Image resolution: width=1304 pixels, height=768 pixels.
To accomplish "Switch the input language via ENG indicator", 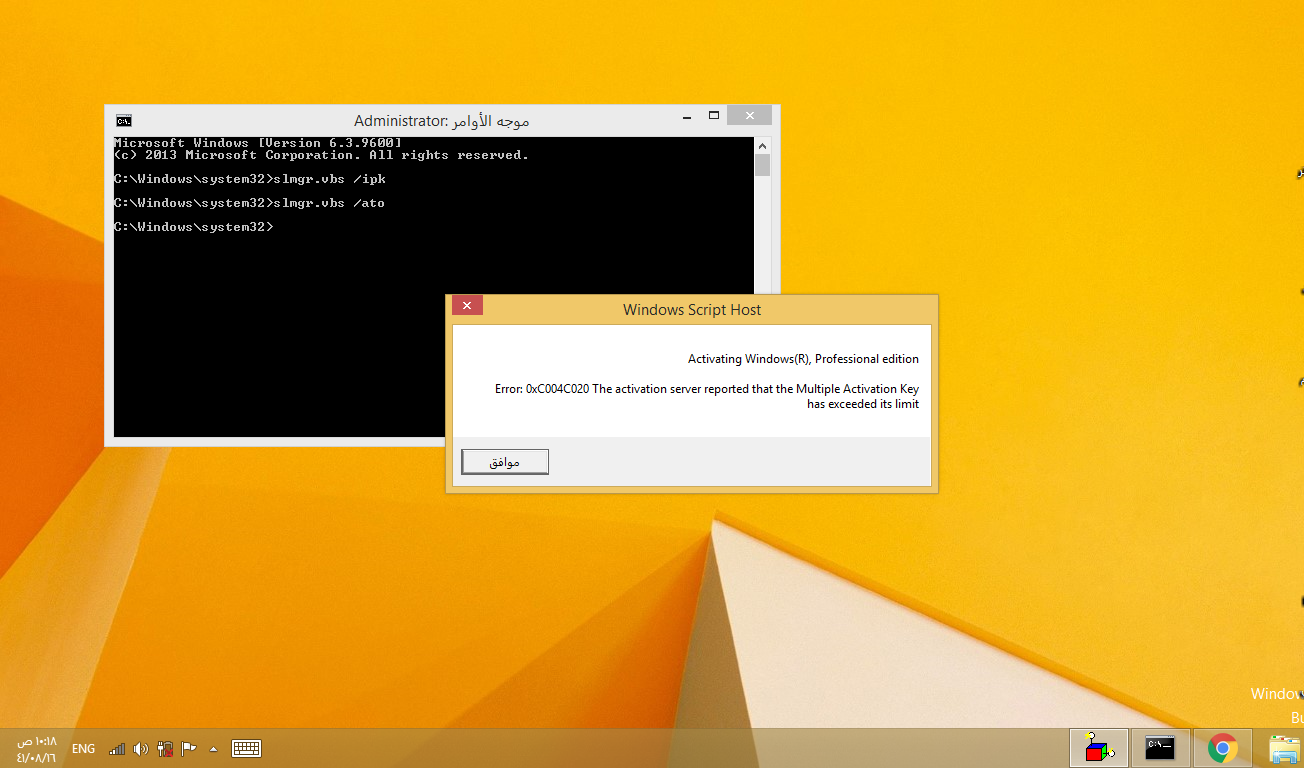I will click(x=84, y=748).
